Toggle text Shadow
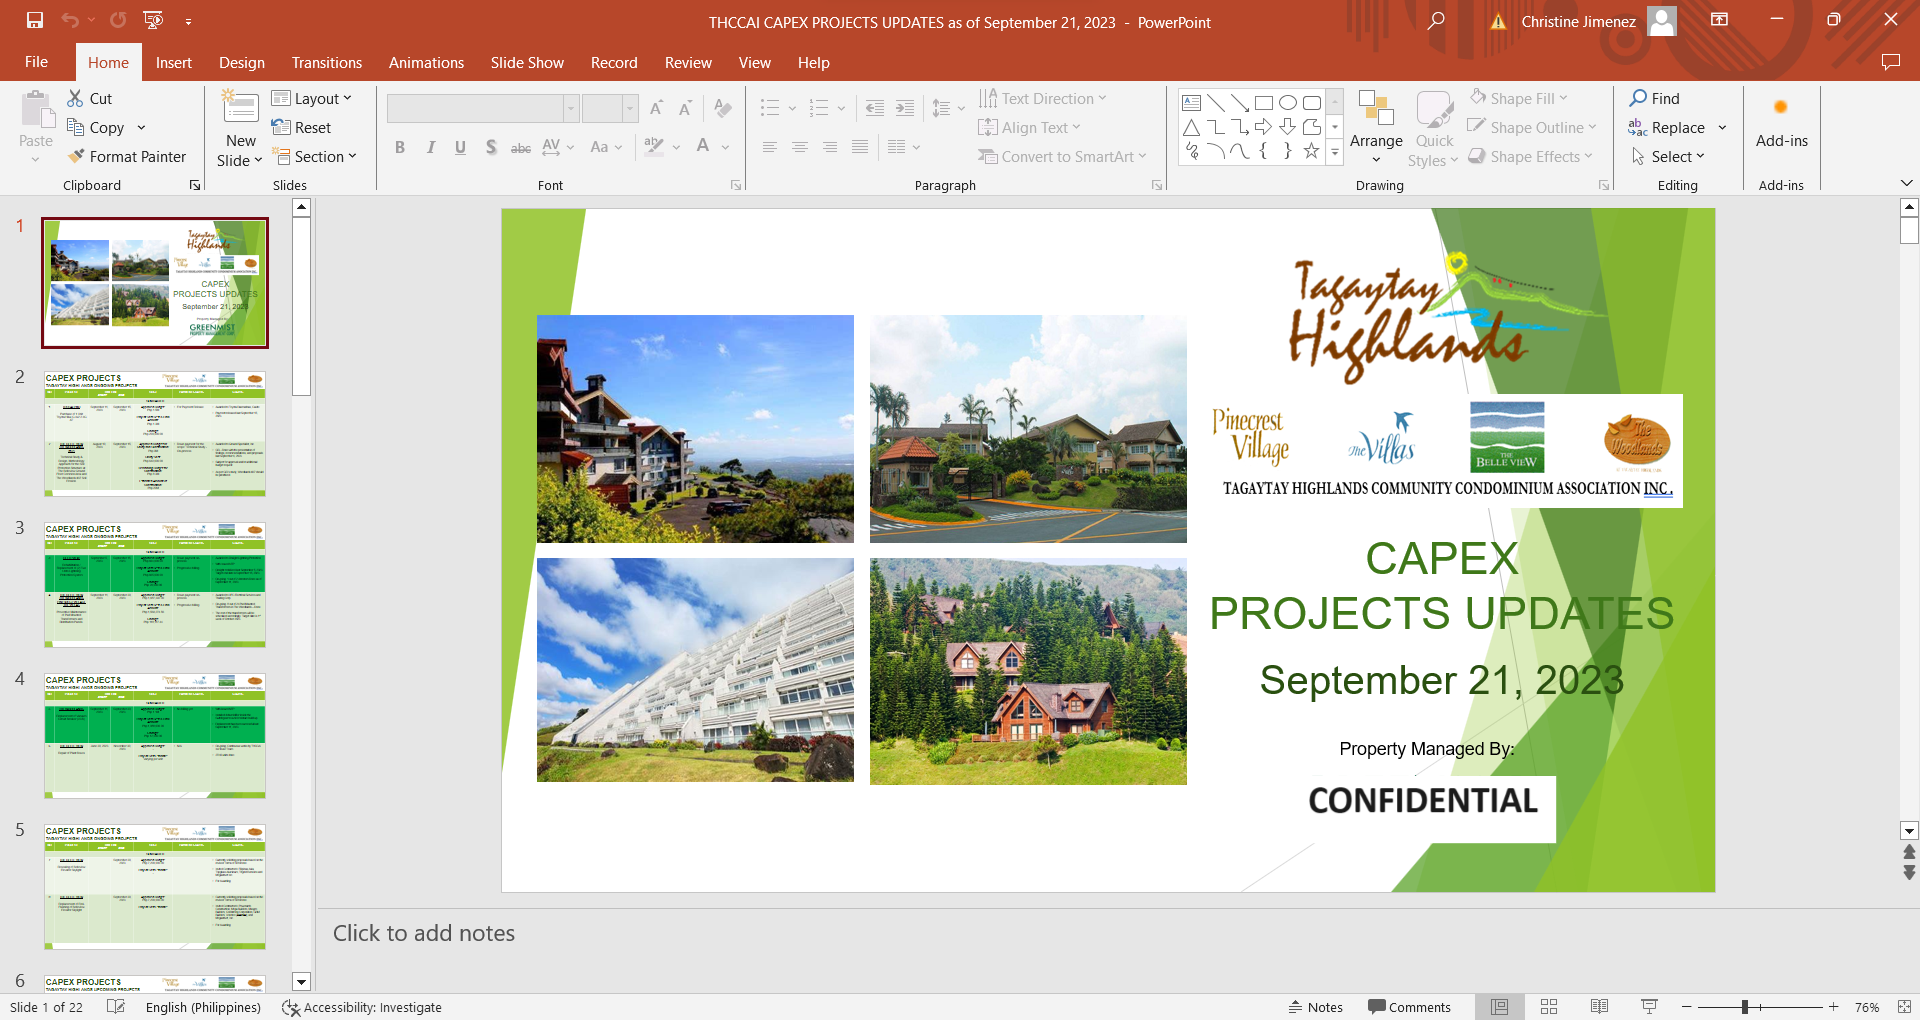 491,147
